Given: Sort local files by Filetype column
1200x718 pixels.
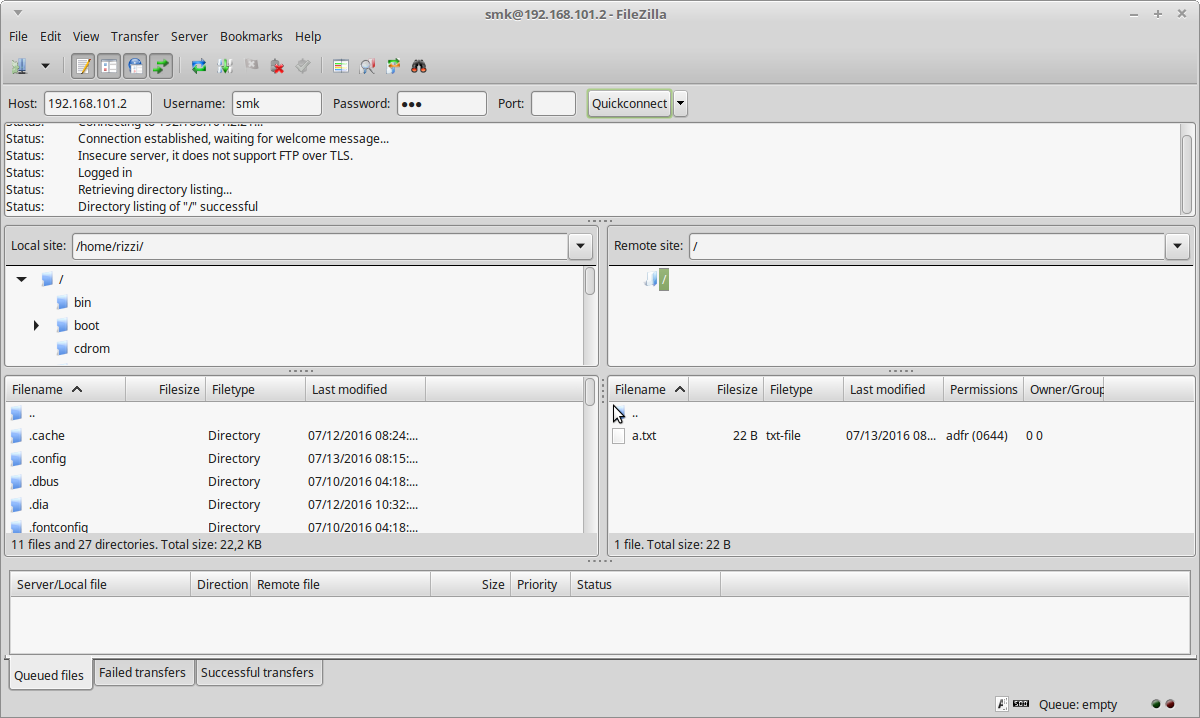Looking at the screenshot, I should (254, 390).
